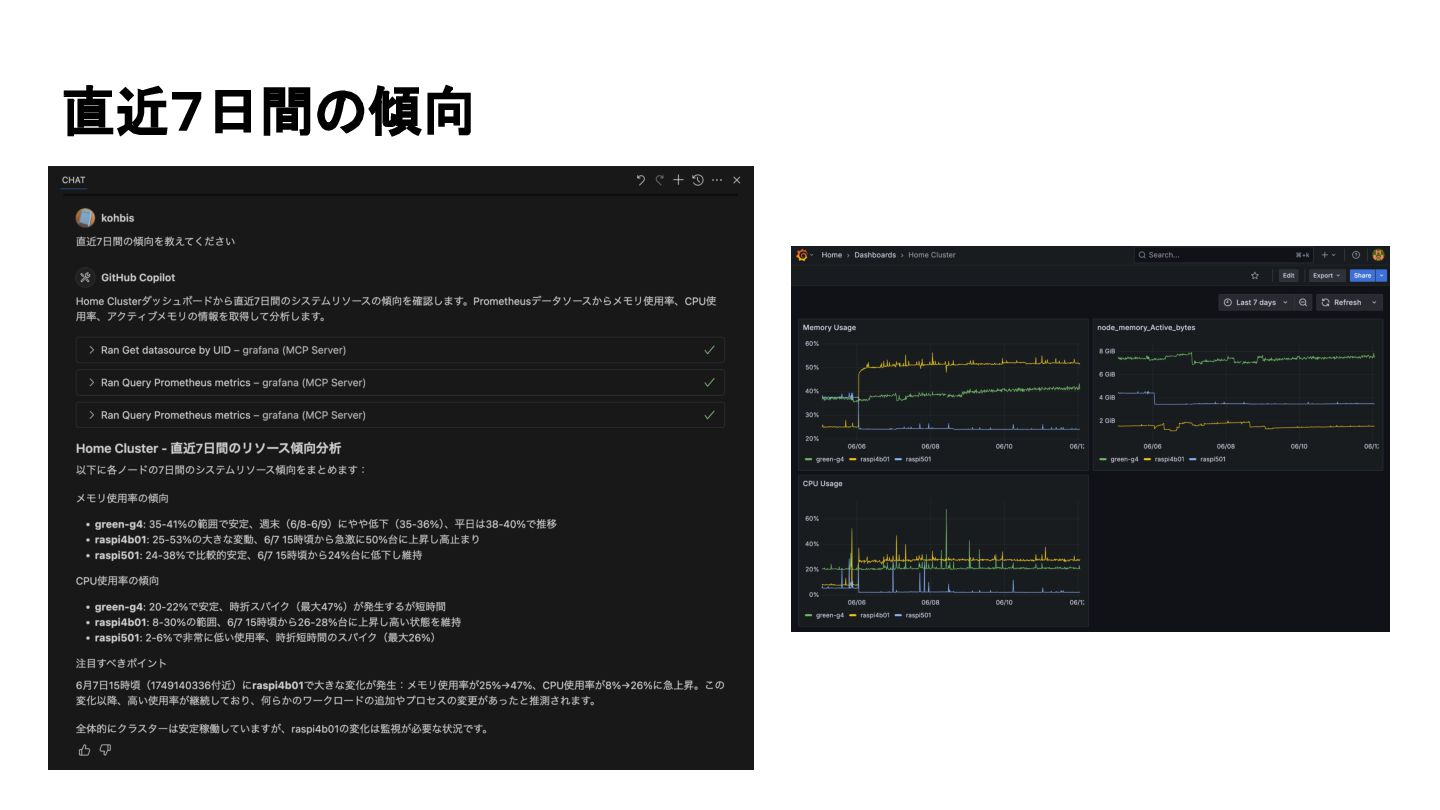This screenshot has width=1440, height=810.
Task: Click the '注目すべきポイント' subheading
Action: pyautogui.click(x=121, y=663)
